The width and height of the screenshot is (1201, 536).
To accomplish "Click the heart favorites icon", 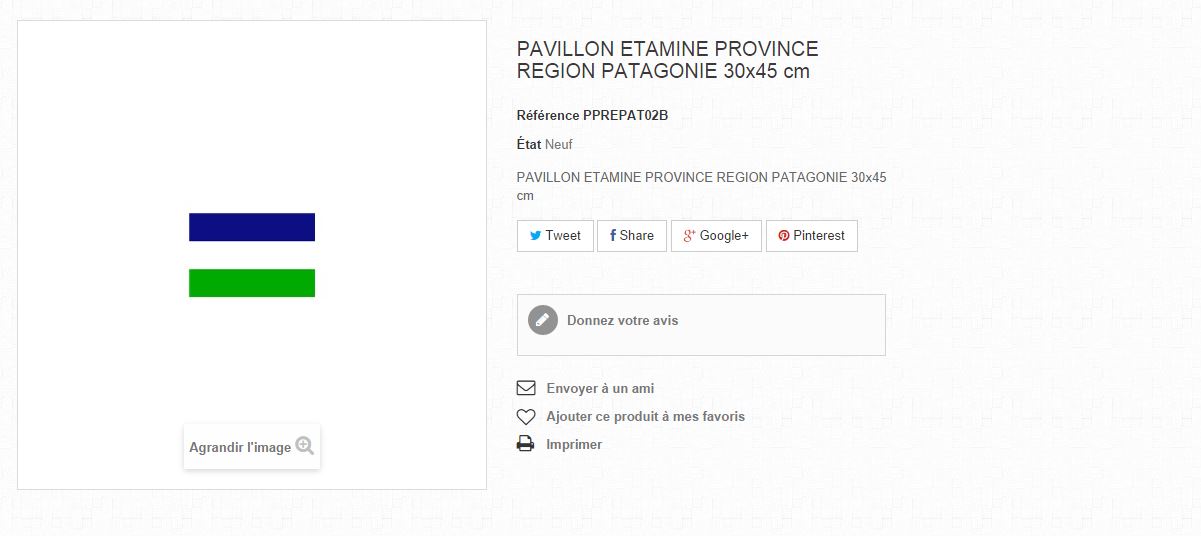I will click(526, 417).
